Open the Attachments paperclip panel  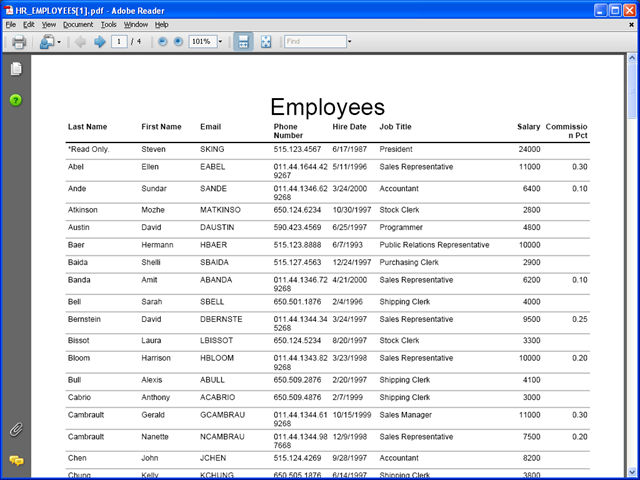click(16, 429)
